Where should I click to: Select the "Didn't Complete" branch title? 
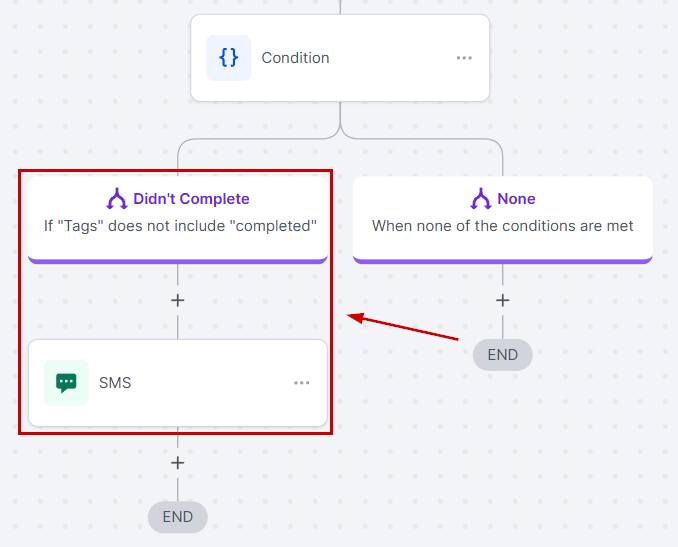[x=191, y=199]
